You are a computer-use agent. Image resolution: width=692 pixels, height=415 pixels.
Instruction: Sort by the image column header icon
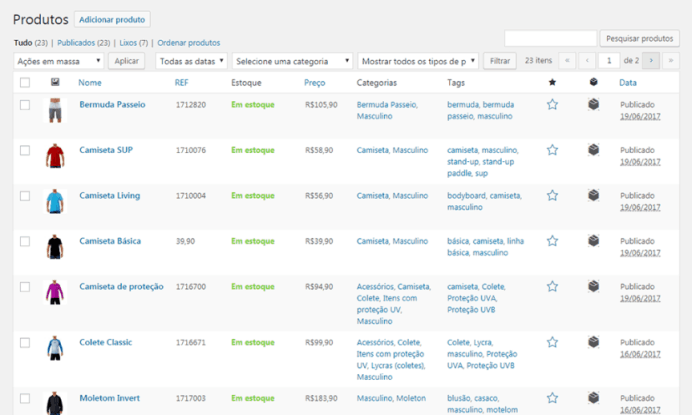pyautogui.click(x=55, y=82)
